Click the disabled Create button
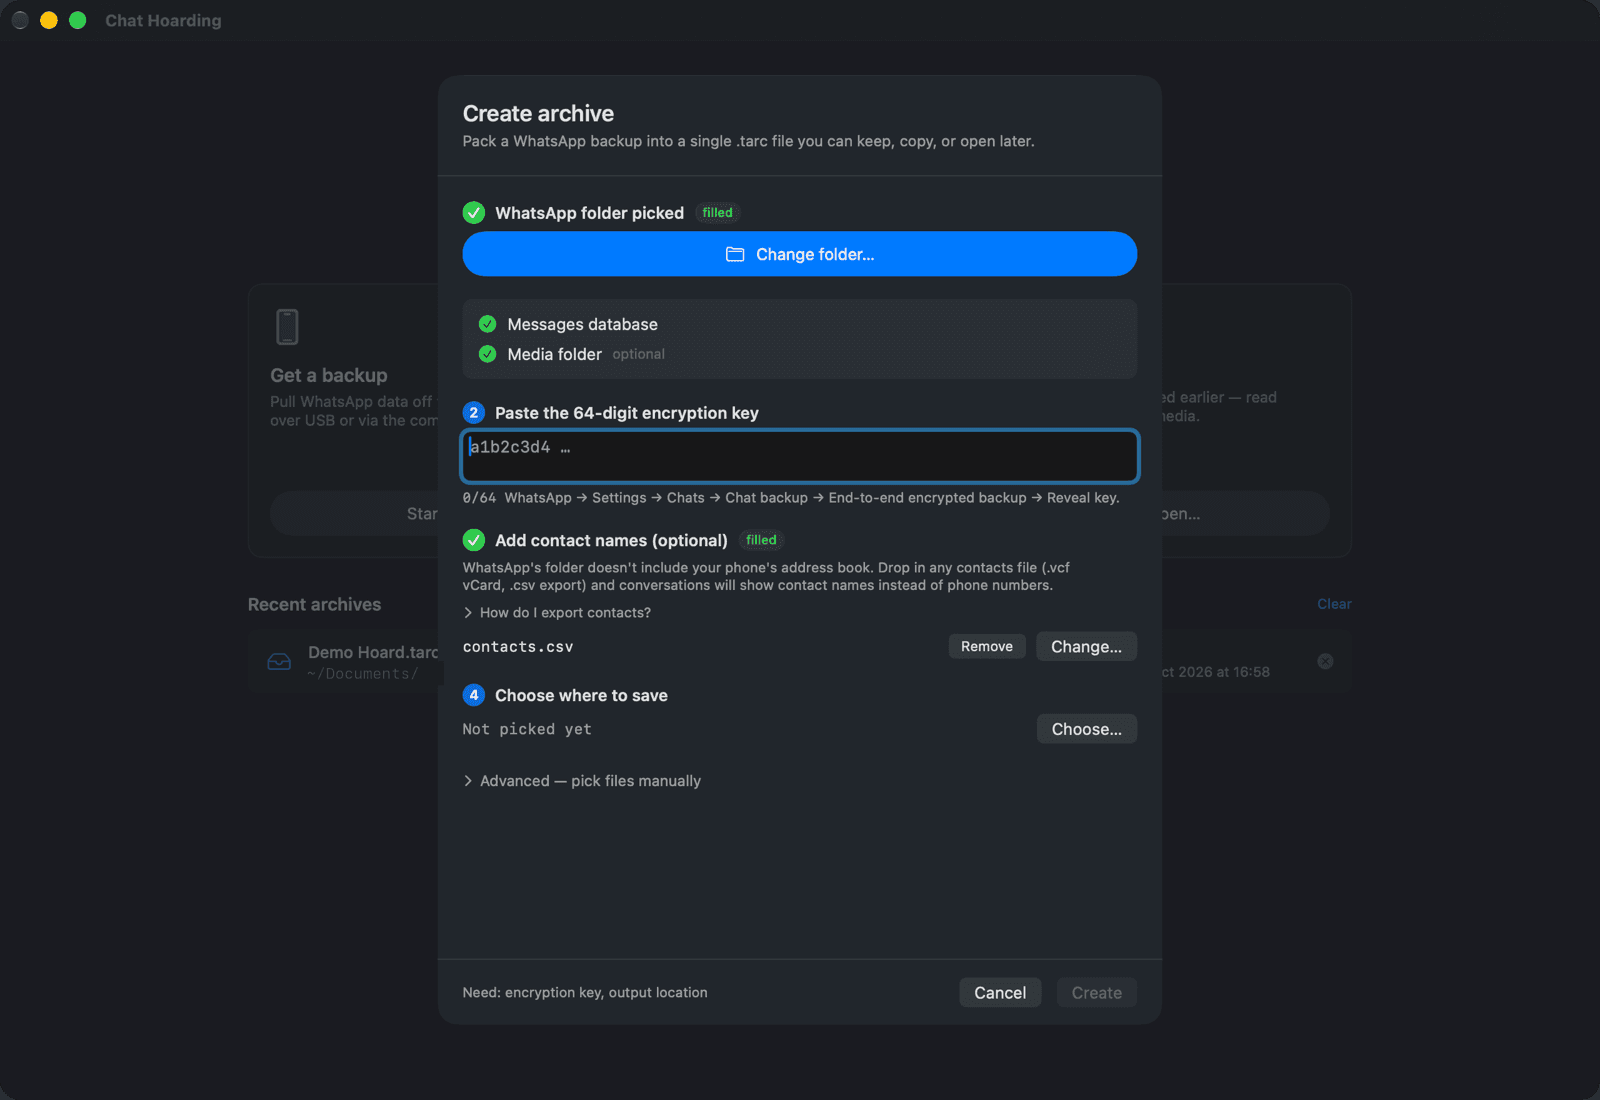 point(1096,992)
